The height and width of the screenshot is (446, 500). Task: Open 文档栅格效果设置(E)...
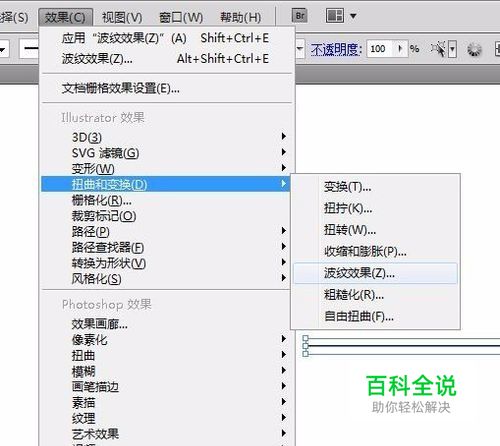click(167, 89)
